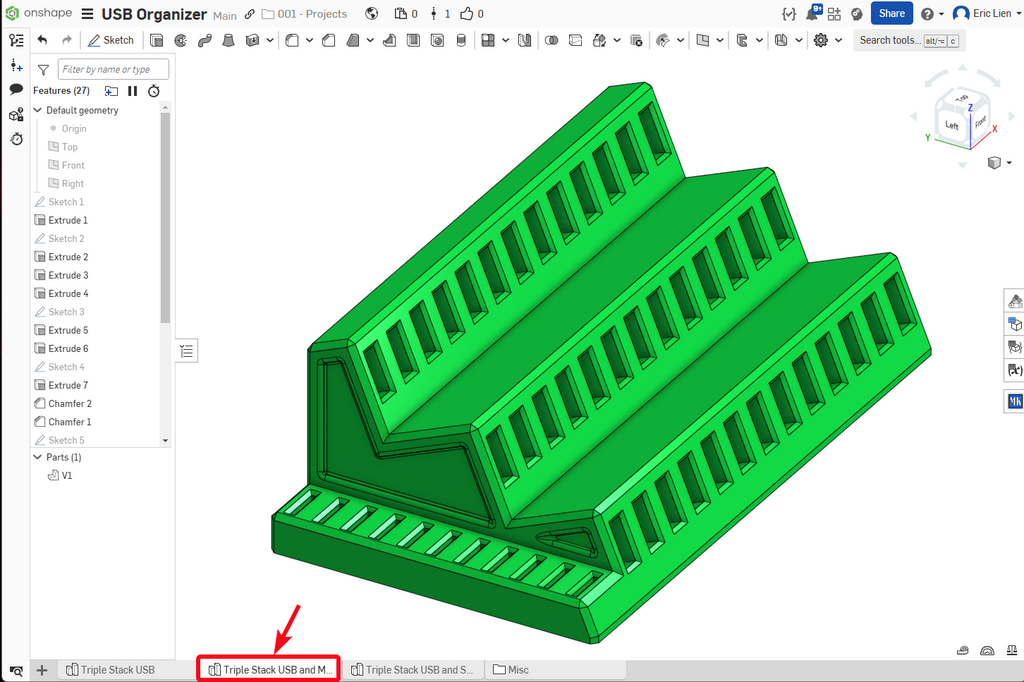Open the App Store grid icon
The image size is (1024, 682).
835,14
